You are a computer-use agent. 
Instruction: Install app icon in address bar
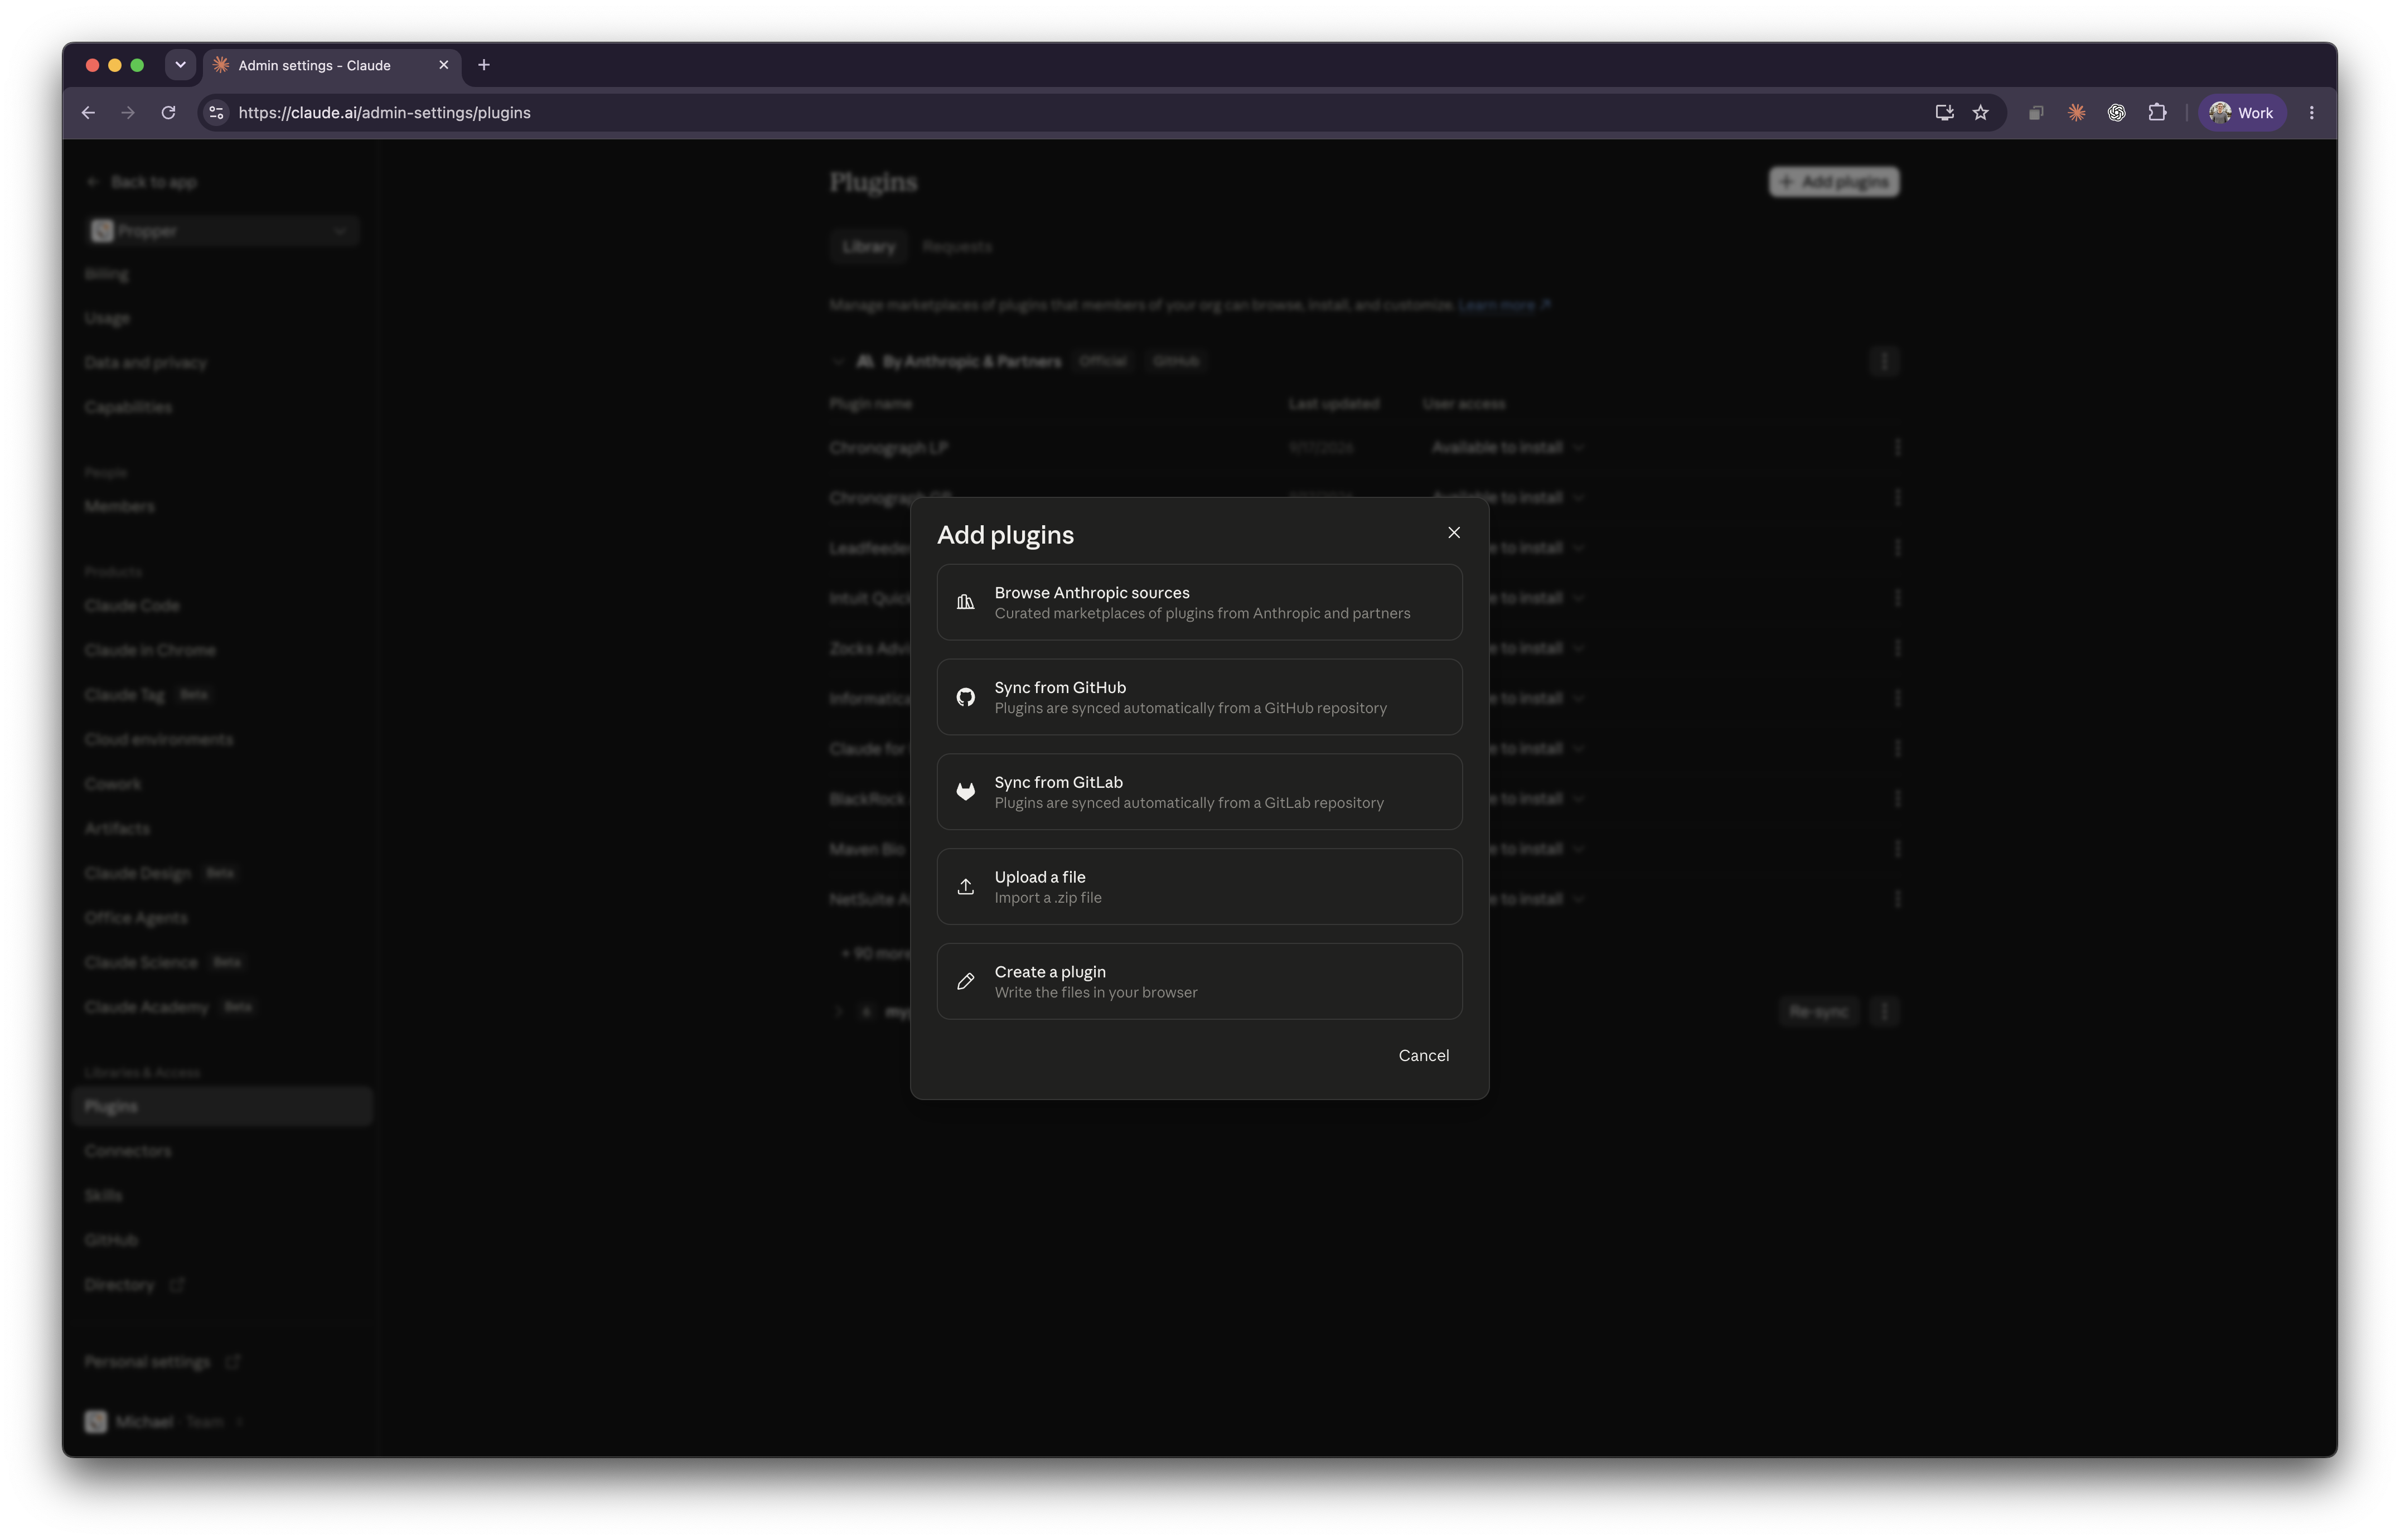[1944, 113]
